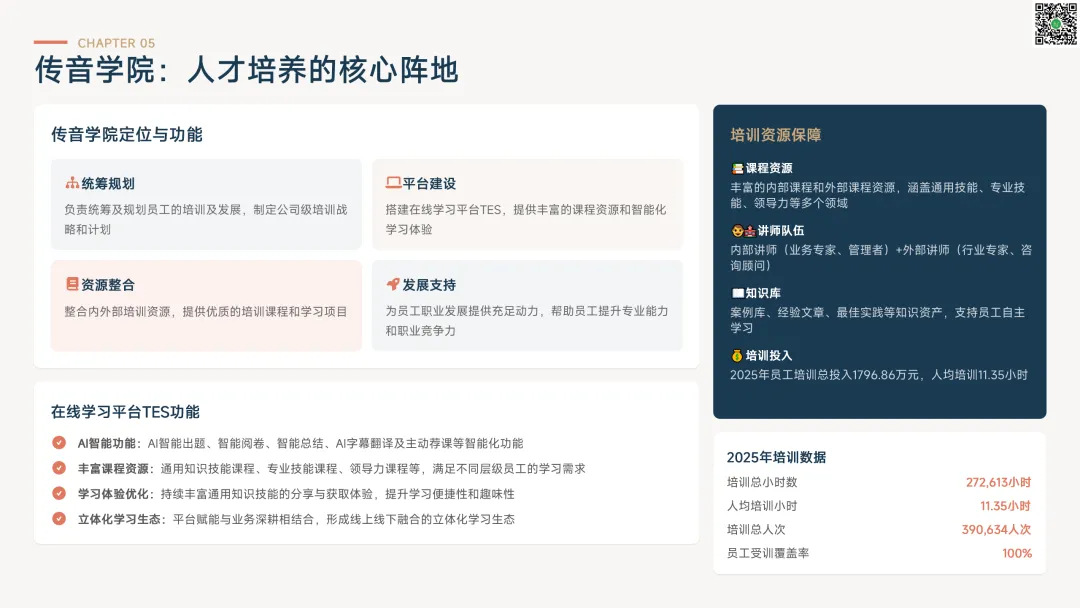Viewport: 1080px width, 608px height.
Task: Click the money bag icon beside 培训投入
Action: pyautogui.click(x=737, y=355)
